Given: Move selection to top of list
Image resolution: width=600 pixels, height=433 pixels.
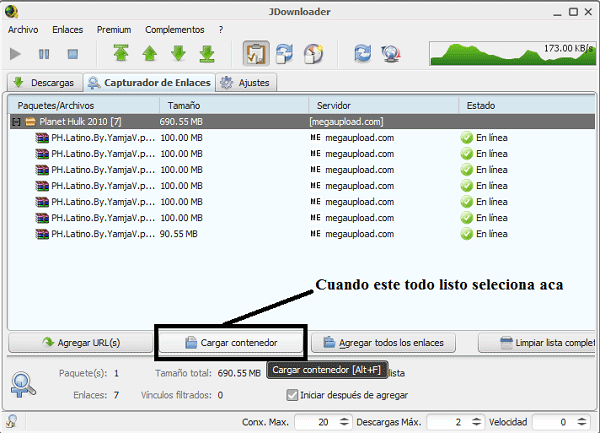Looking at the screenshot, I should (121, 53).
